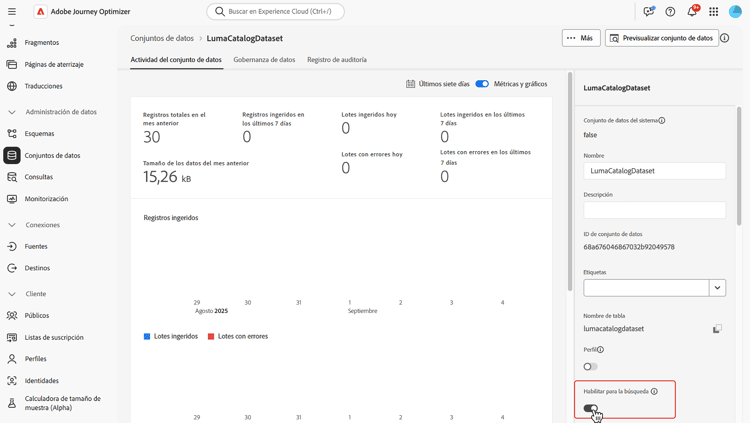Viewport: 750px width, 424px height.
Task: Click the Públicos sidebar icon
Action: point(12,315)
